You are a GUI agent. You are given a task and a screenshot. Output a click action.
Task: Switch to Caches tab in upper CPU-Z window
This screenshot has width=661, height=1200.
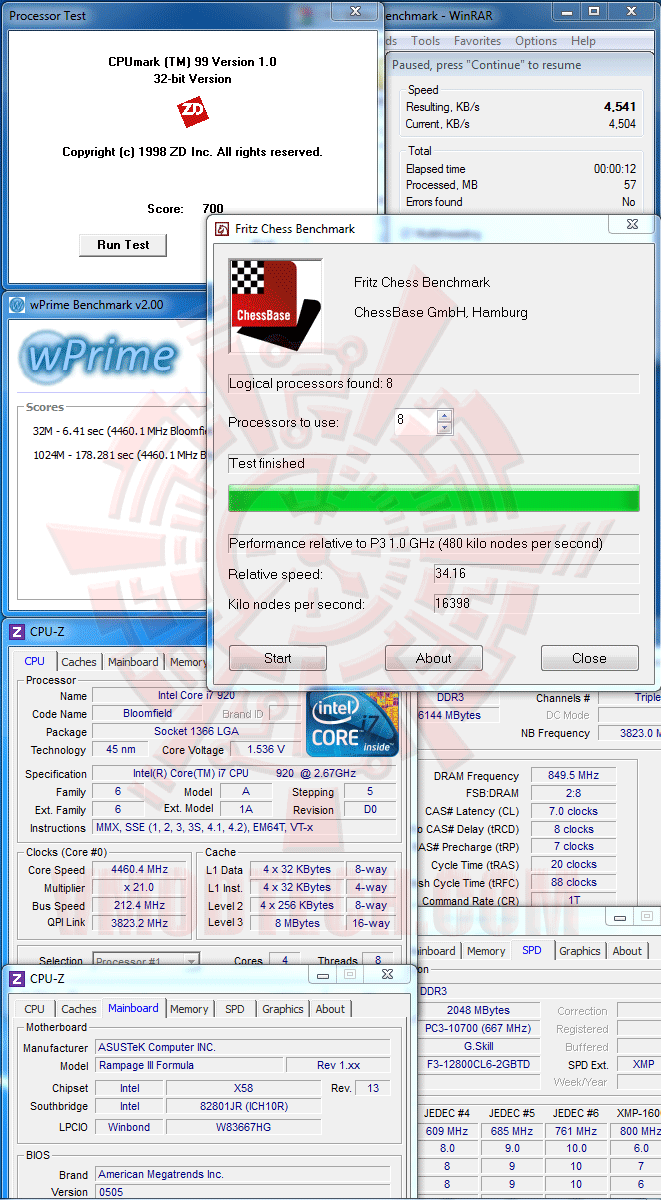coord(79,662)
